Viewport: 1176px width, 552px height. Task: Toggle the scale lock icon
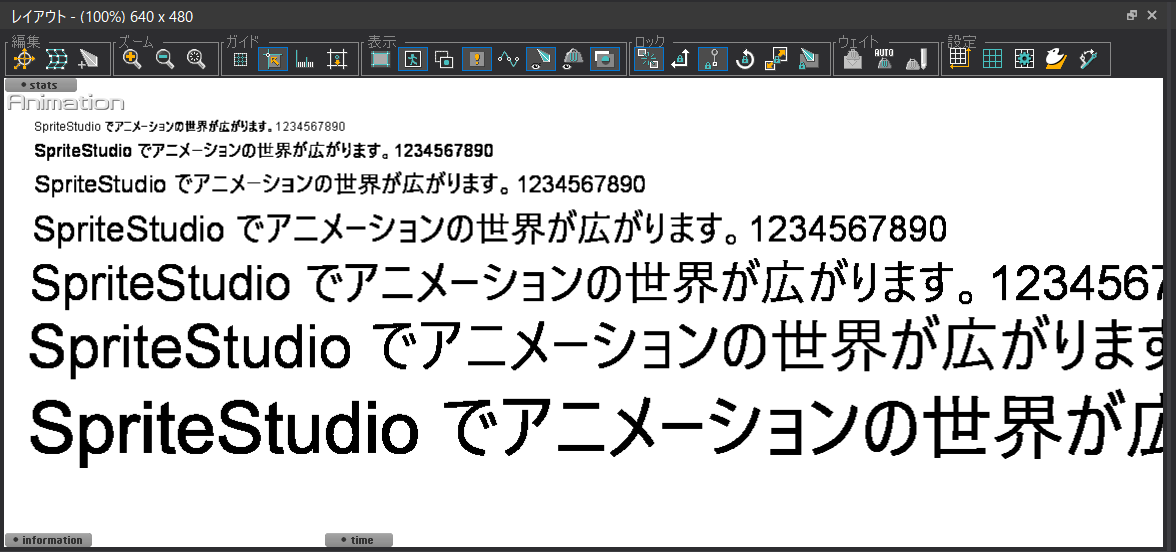pos(776,59)
